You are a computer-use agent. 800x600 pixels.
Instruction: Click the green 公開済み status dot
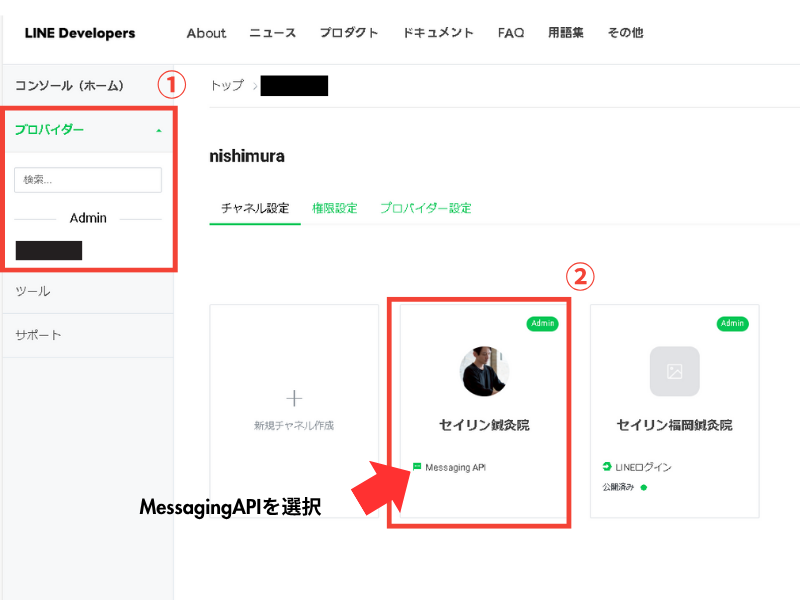[644, 487]
